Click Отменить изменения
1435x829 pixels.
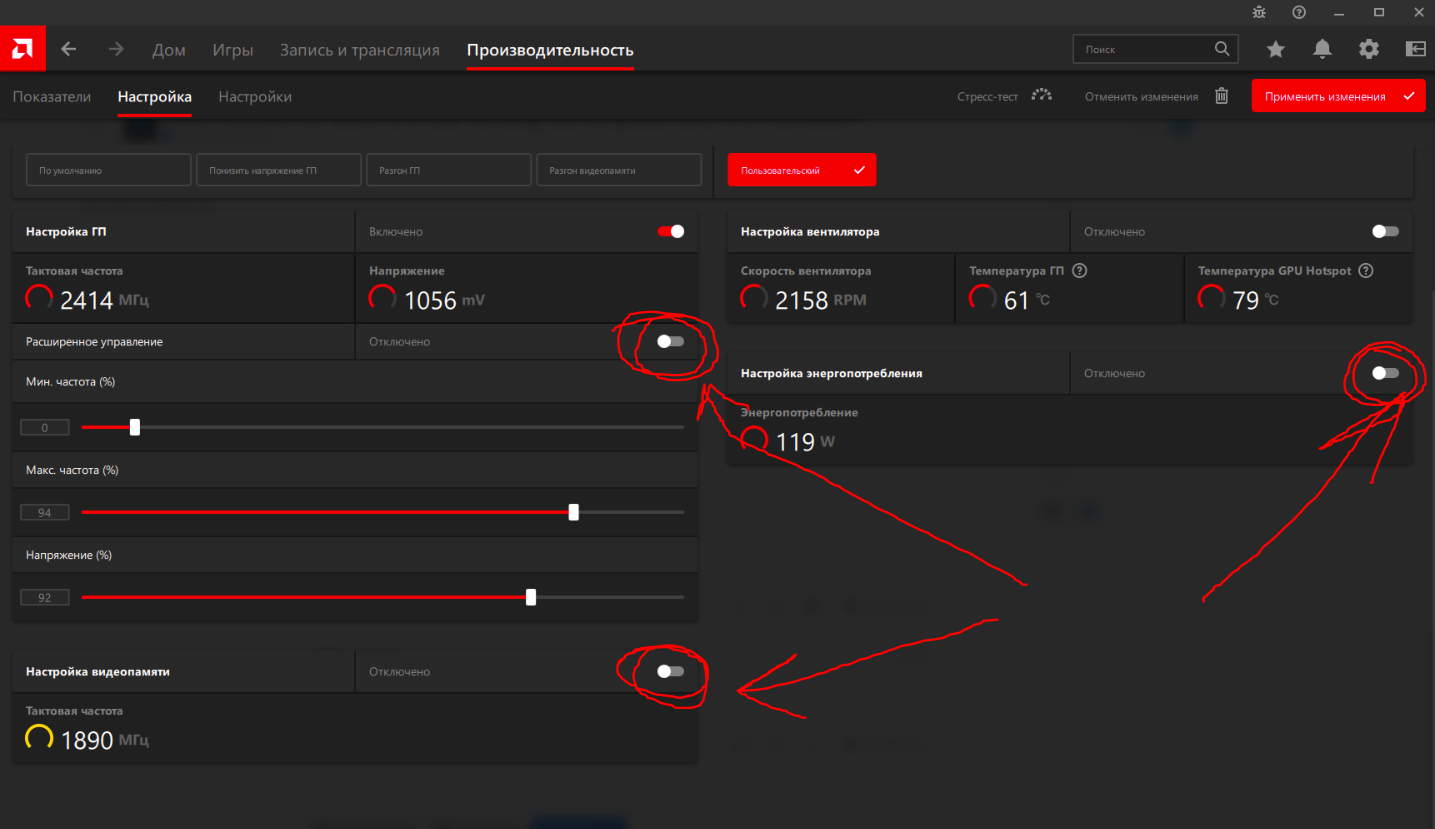(x=1141, y=97)
